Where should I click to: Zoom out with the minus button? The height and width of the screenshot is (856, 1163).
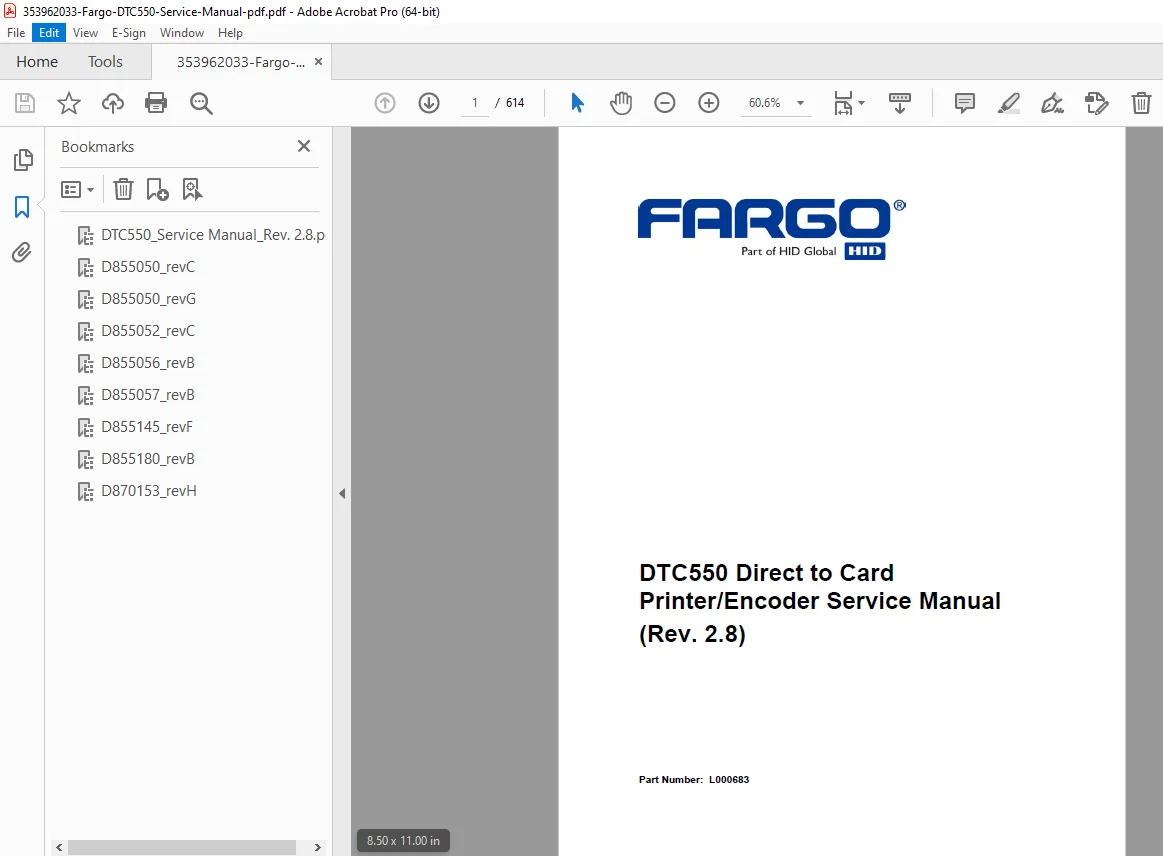tap(665, 103)
